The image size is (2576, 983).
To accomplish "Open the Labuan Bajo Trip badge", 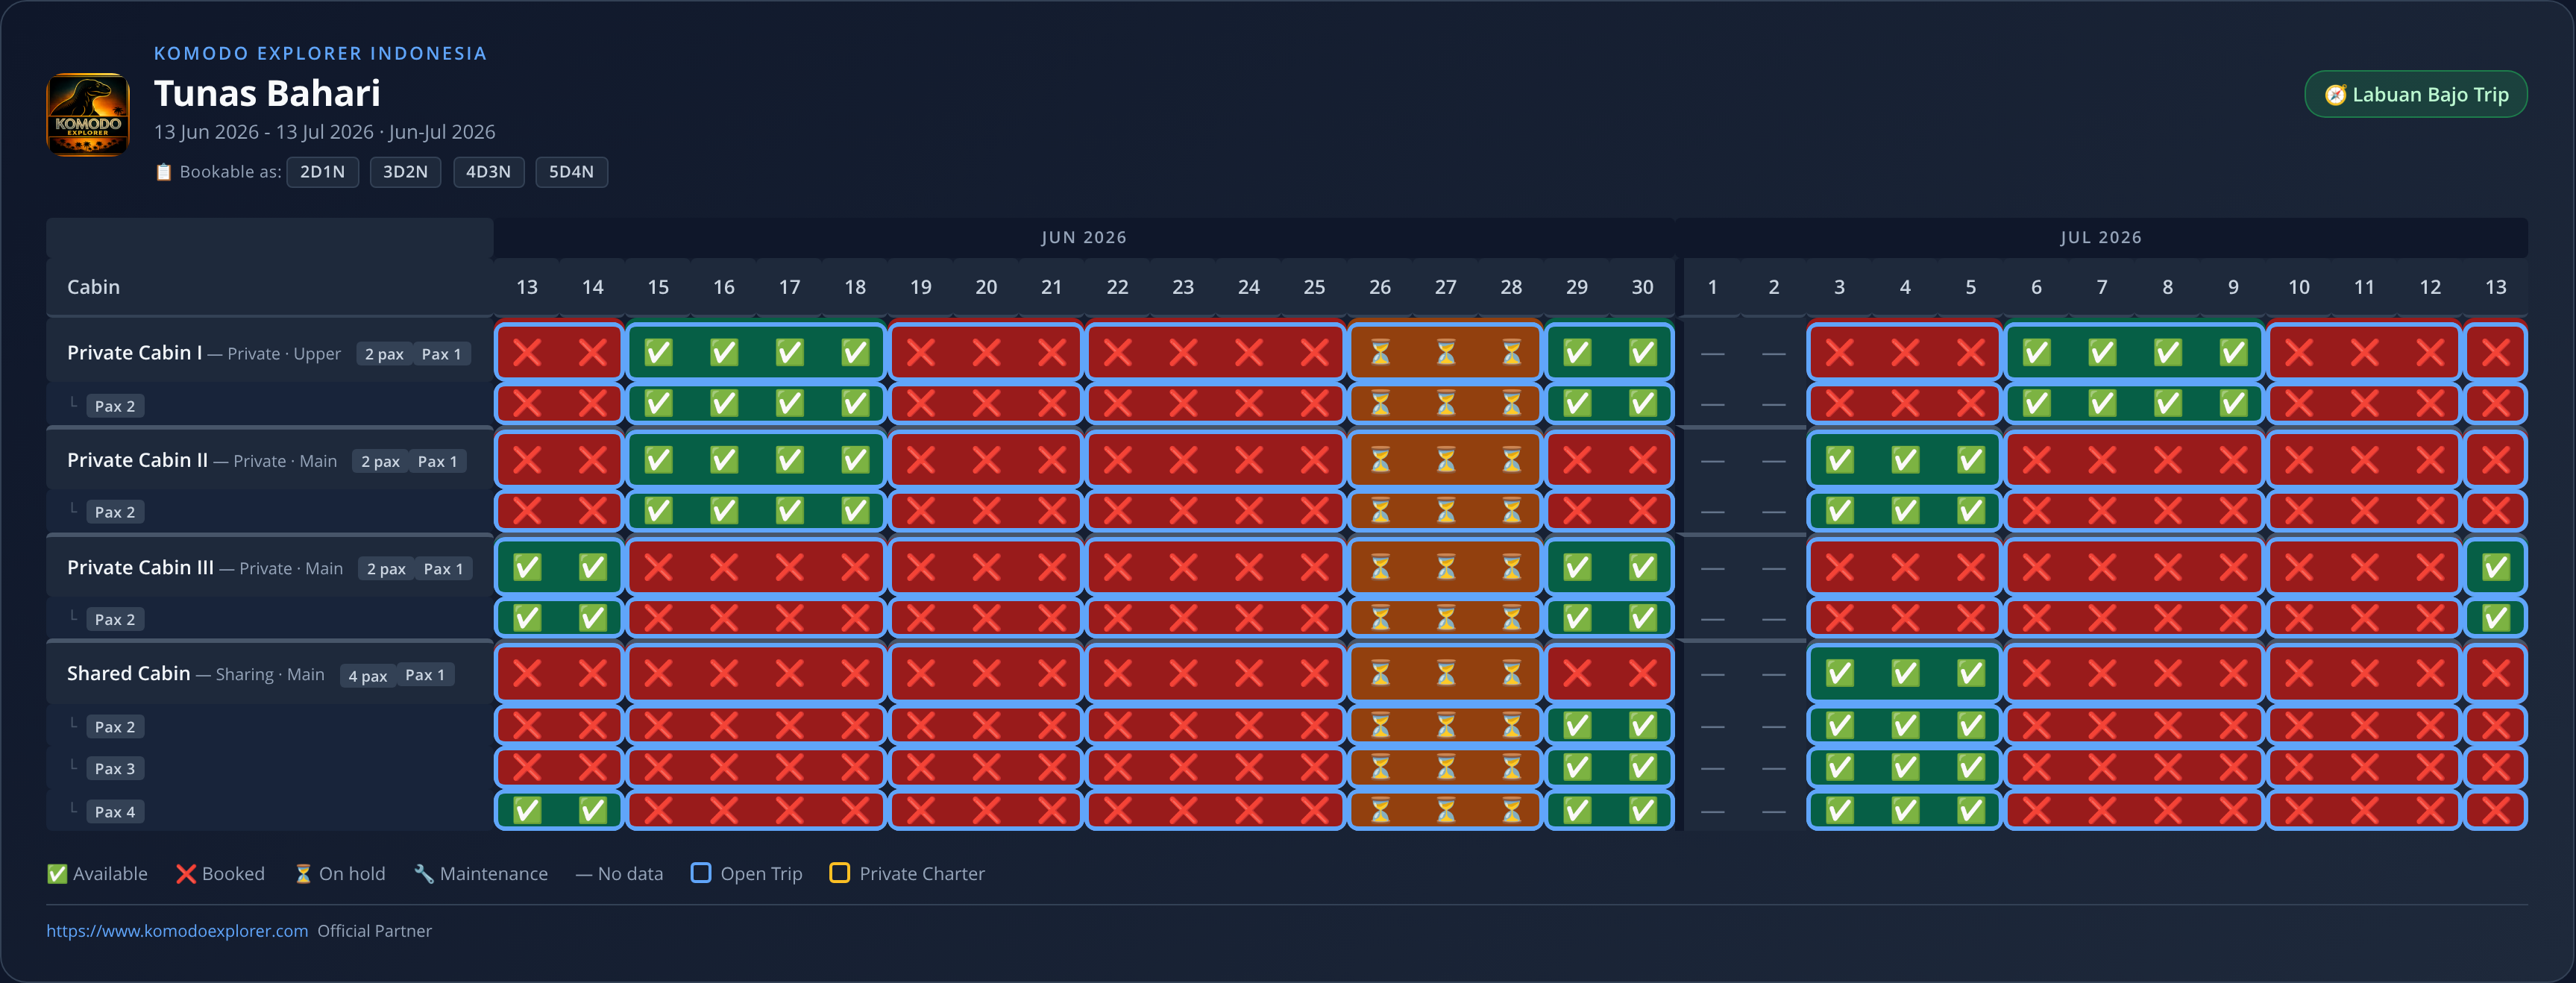I will coord(2415,94).
